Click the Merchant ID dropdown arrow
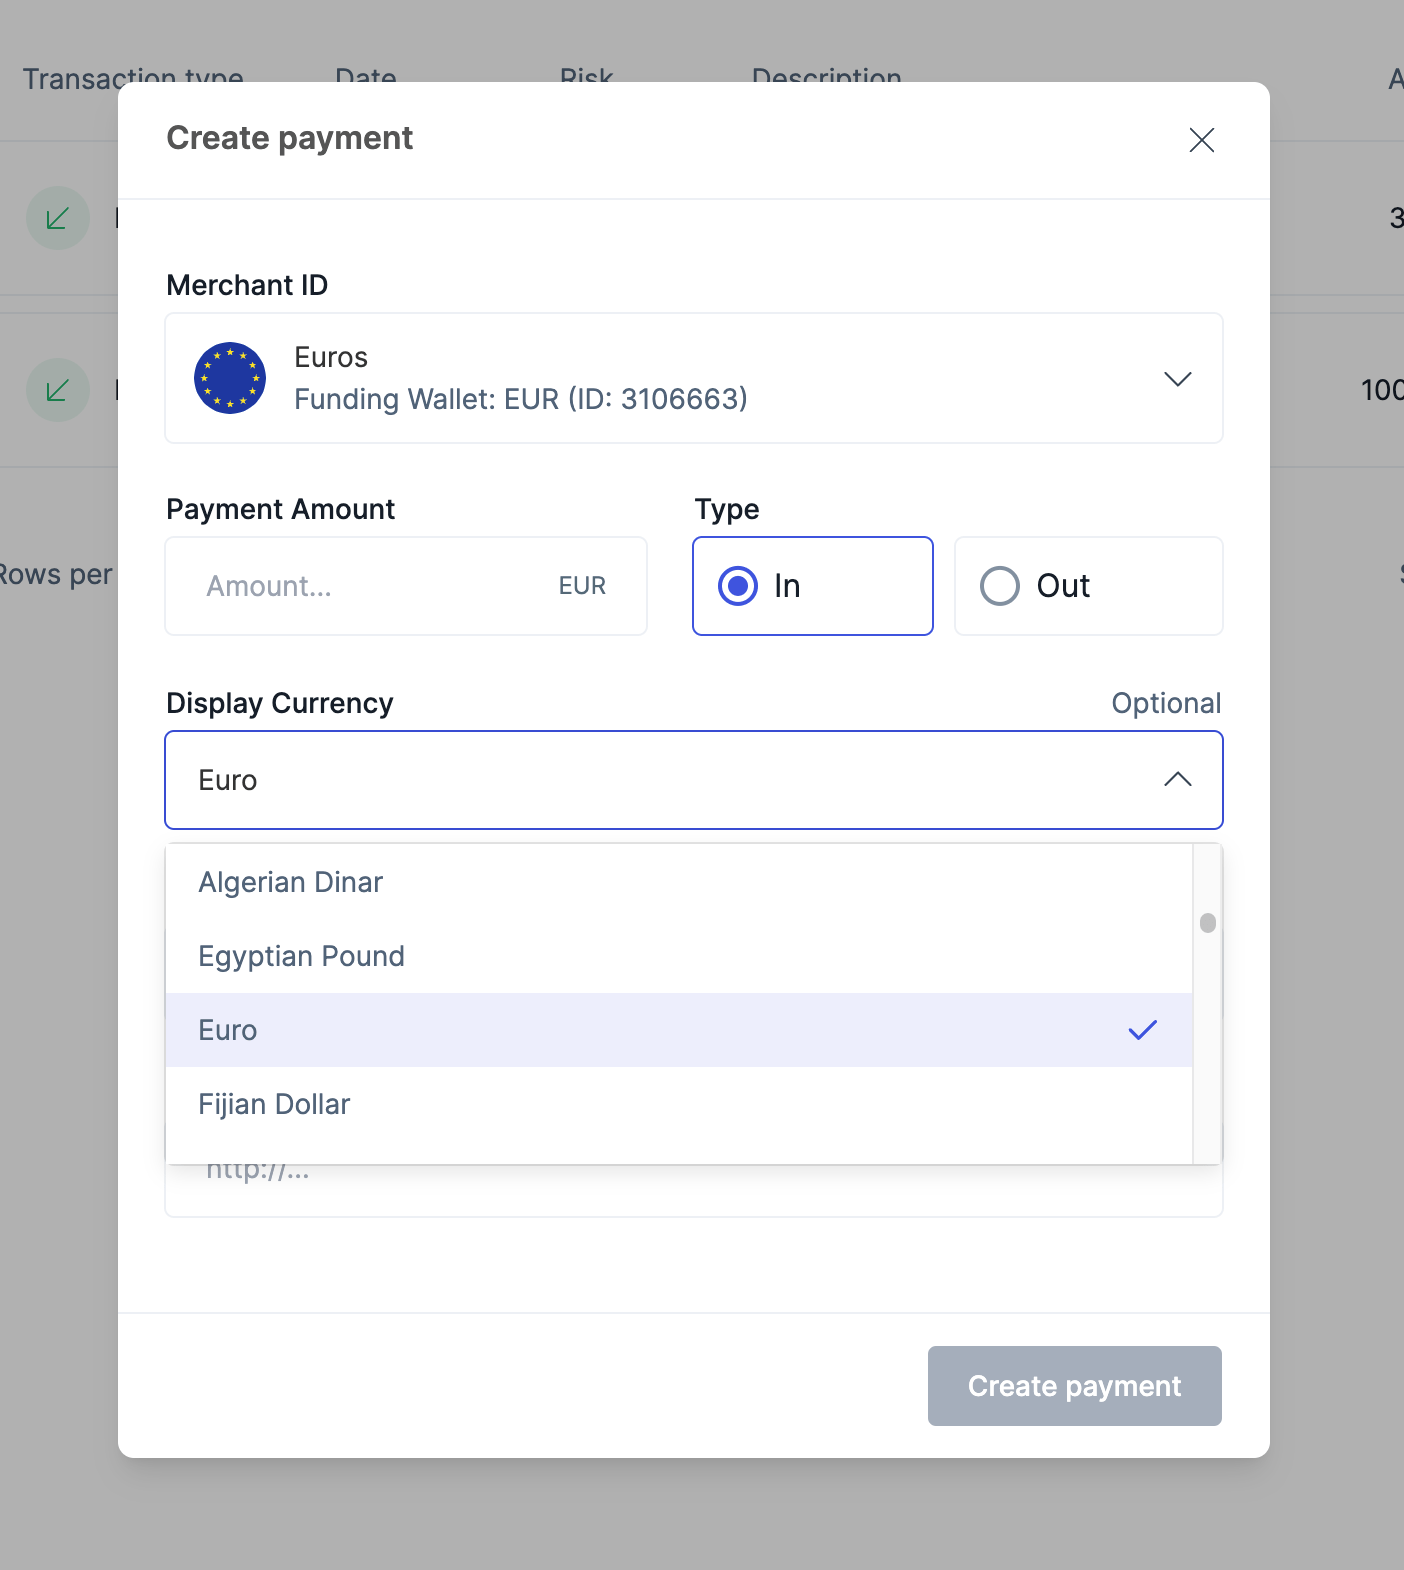Image resolution: width=1404 pixels, height=1570 pixels. click(1178, 380)
